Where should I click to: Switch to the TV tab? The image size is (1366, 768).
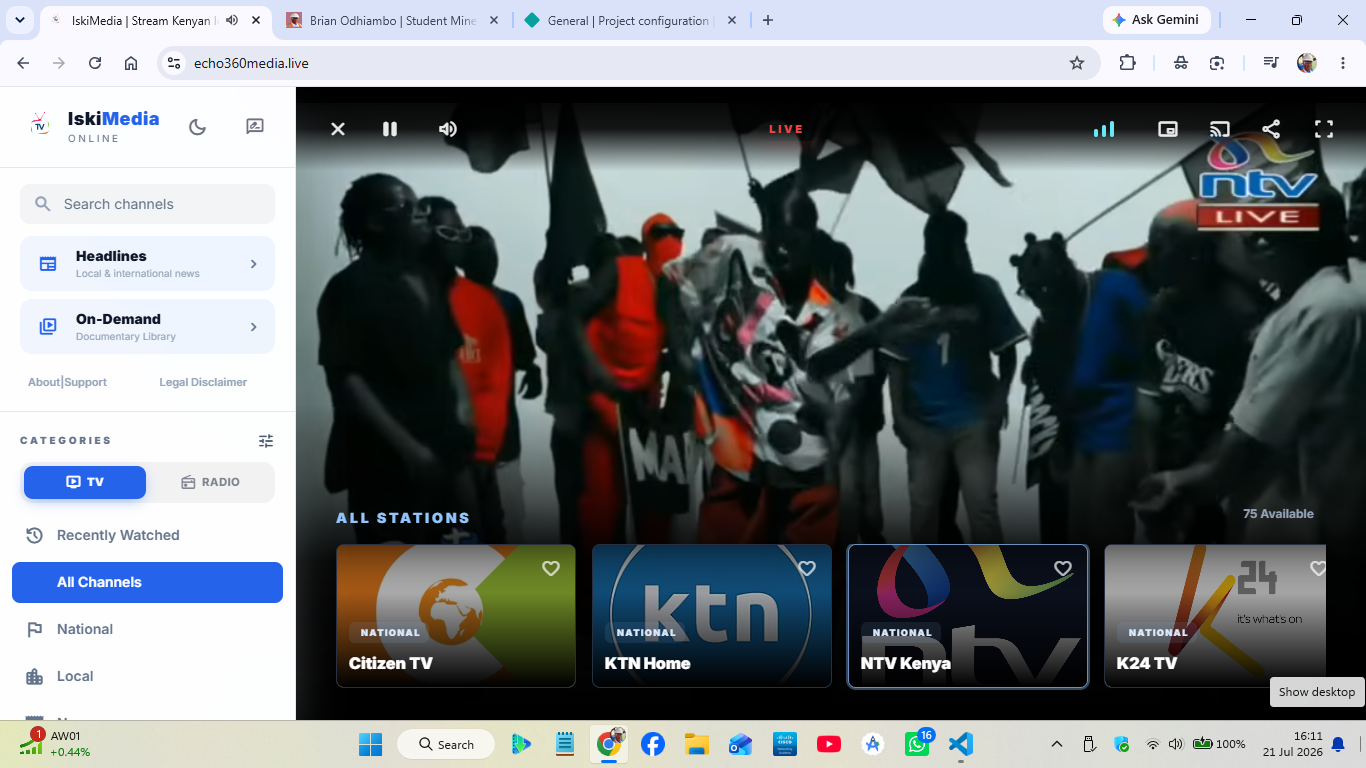(85, 482)
